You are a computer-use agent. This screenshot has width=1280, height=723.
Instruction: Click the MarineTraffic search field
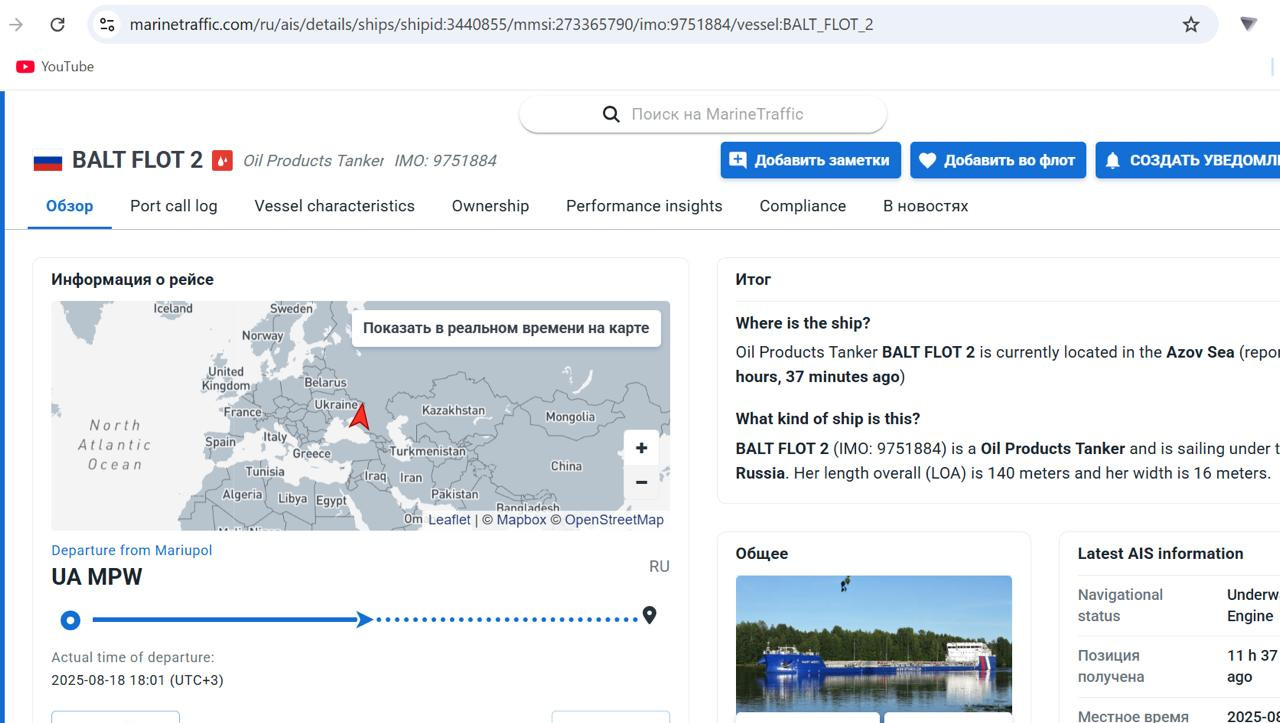703,114
